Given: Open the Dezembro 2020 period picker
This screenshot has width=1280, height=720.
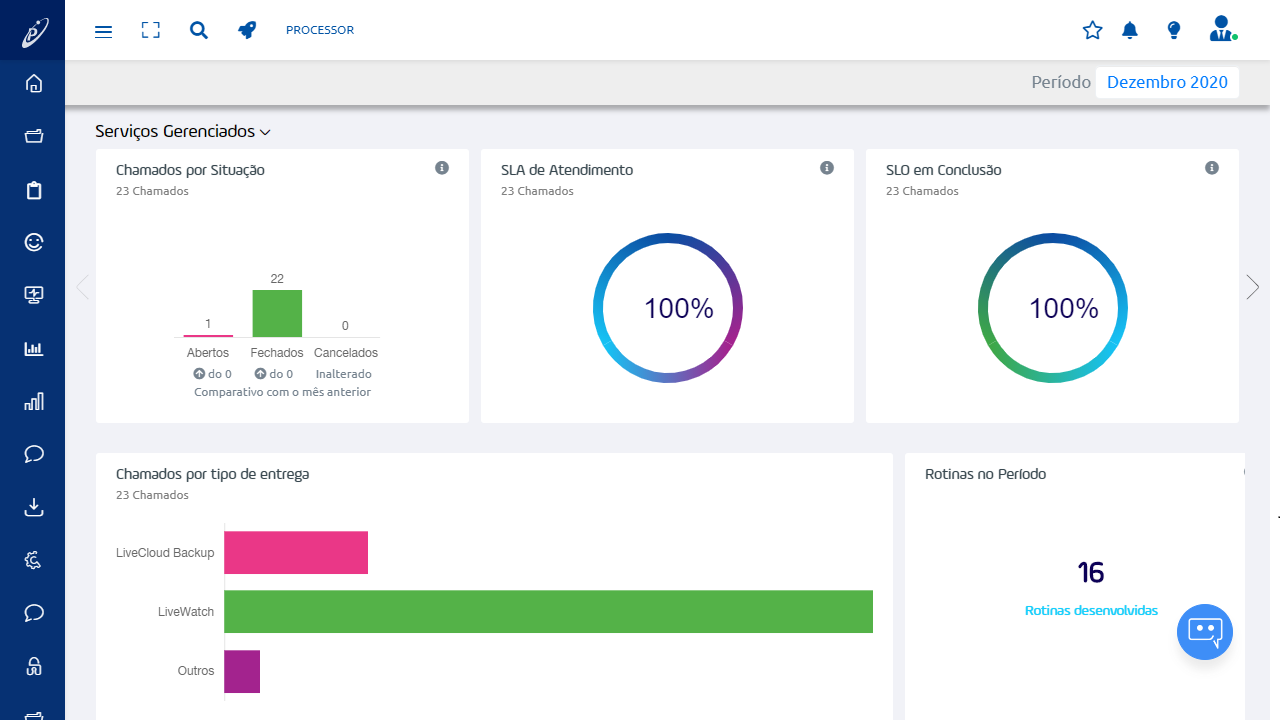Looking at the screenshot, I should (x=1167, y=83).
